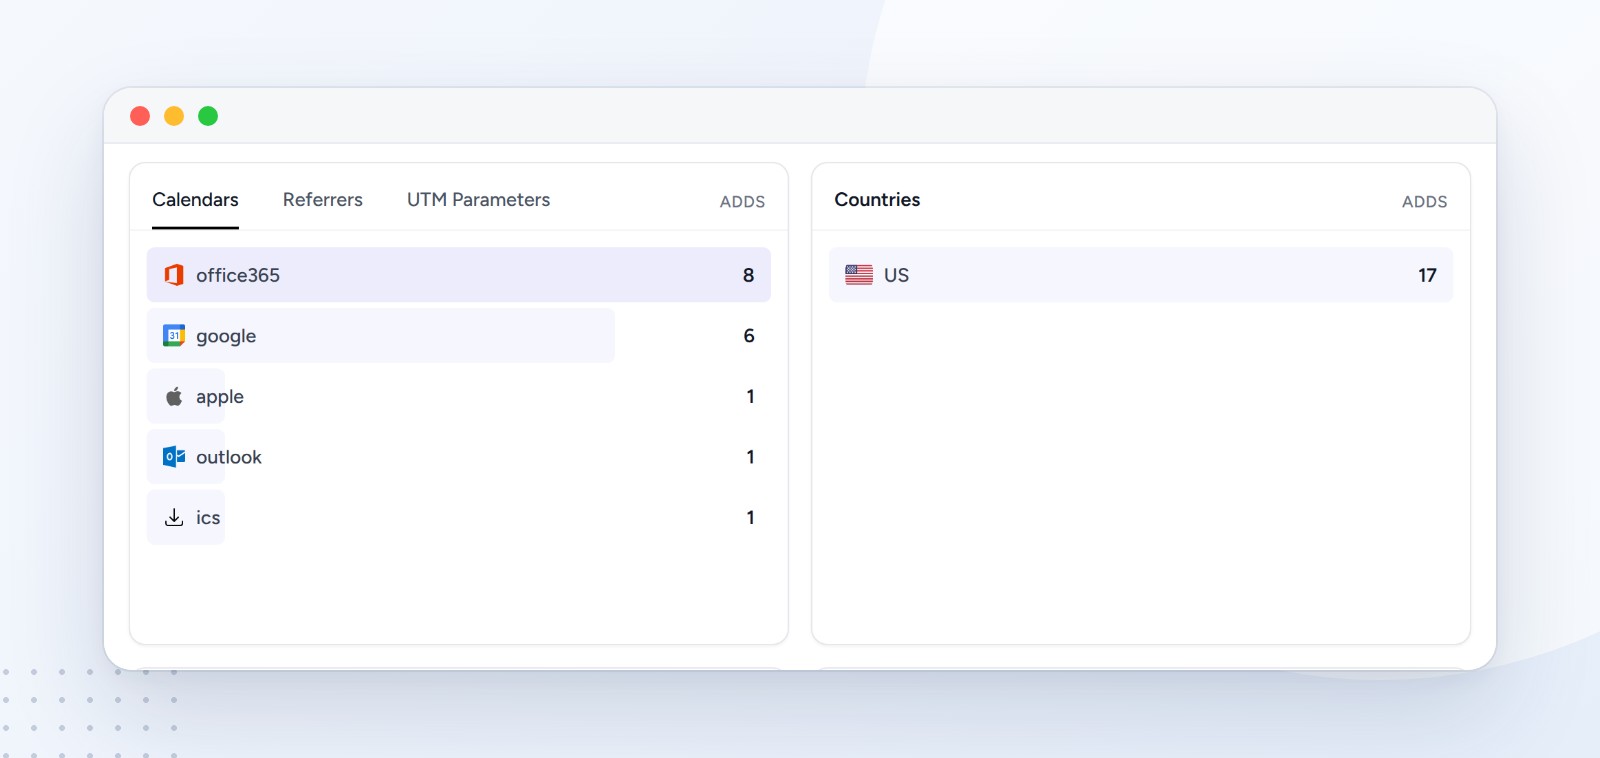
Task: Select the google row label
Action: coord(226,336)
